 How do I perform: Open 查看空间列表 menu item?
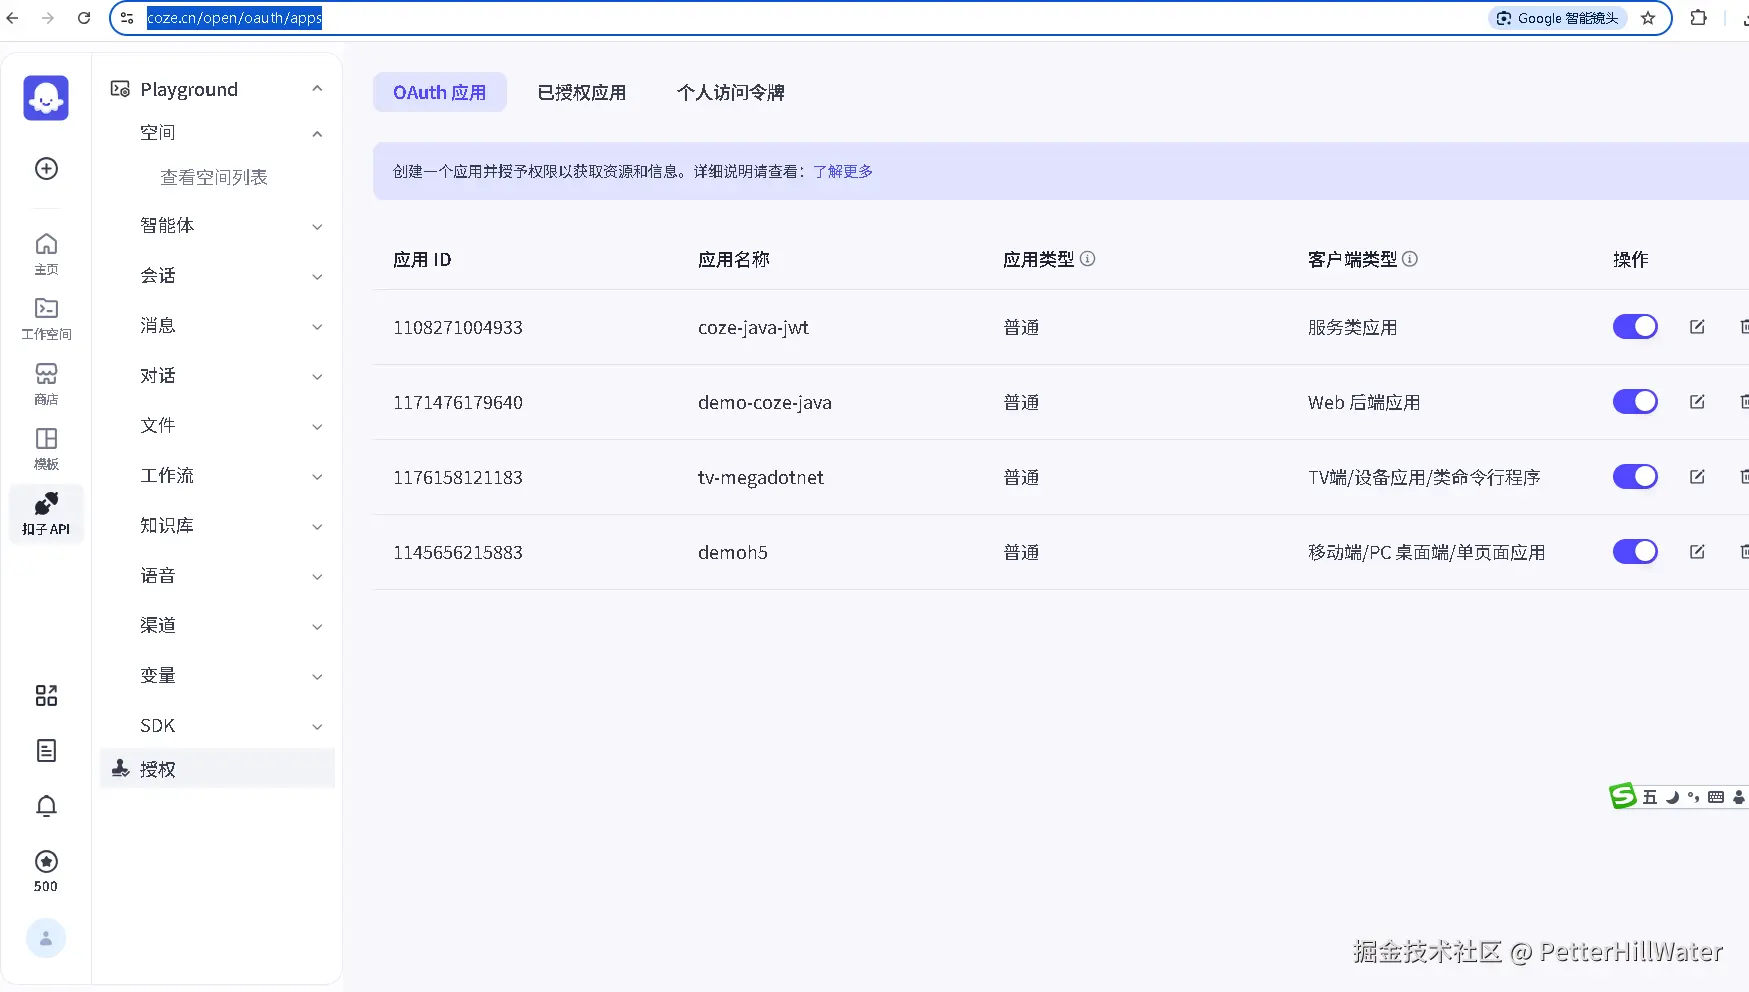214,177
